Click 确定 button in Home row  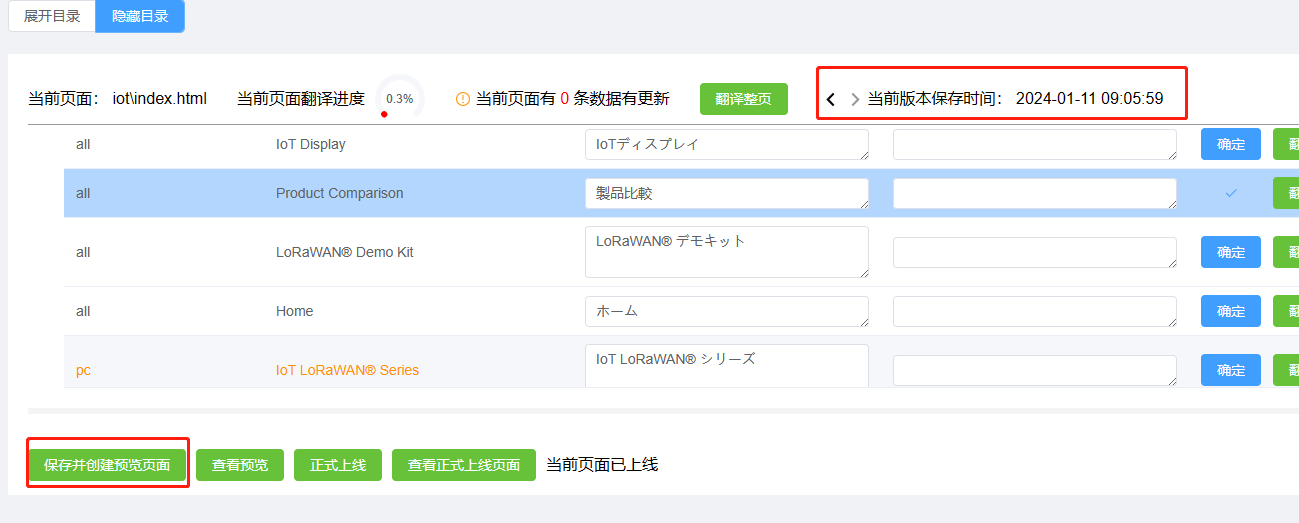(1231, 311)
